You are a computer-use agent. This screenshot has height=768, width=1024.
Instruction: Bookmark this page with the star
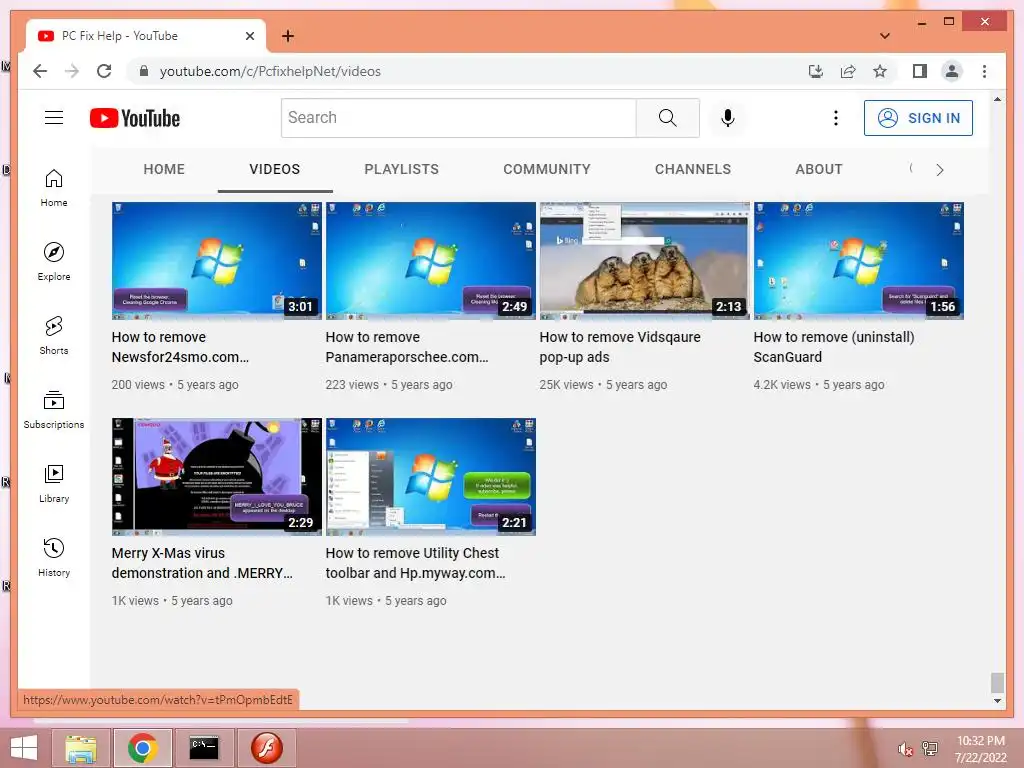click(880, 71)
